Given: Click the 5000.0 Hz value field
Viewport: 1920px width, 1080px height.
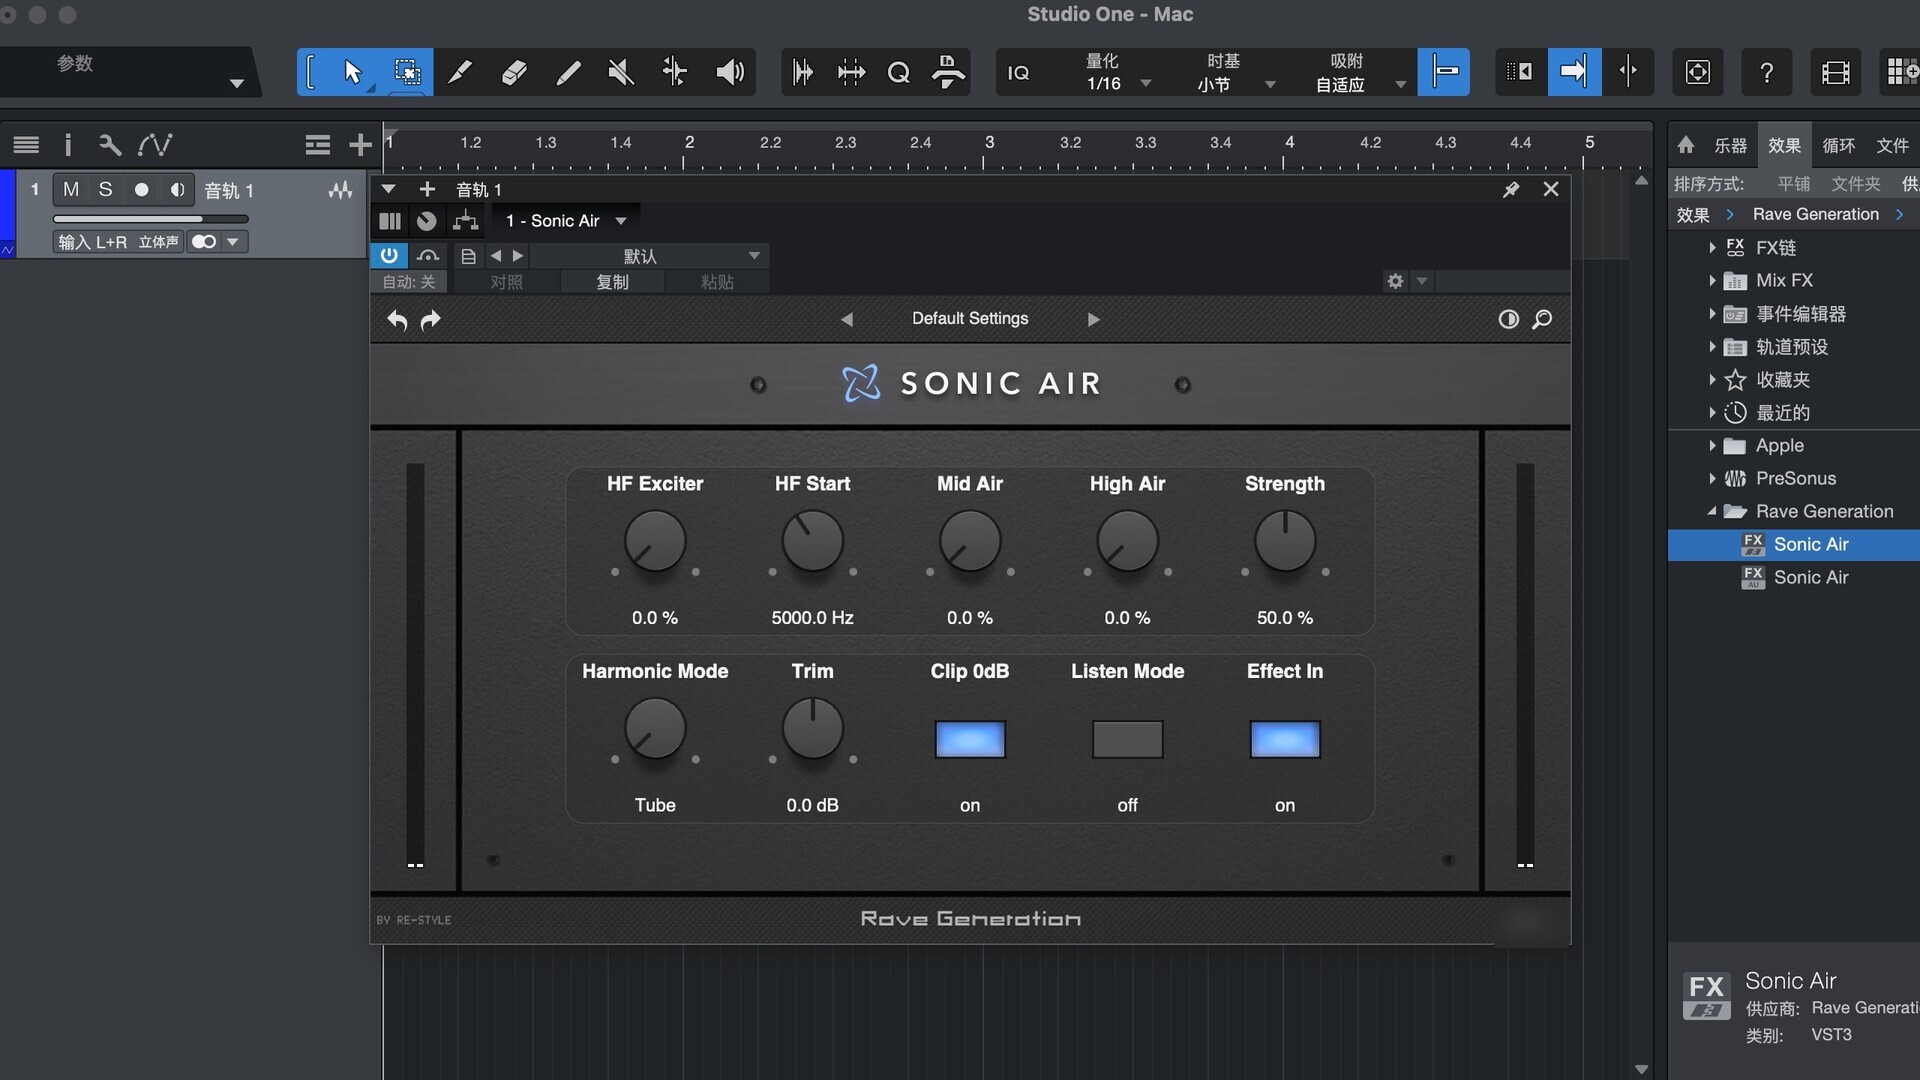Looking at the screenshot, I should pos(812,618).
